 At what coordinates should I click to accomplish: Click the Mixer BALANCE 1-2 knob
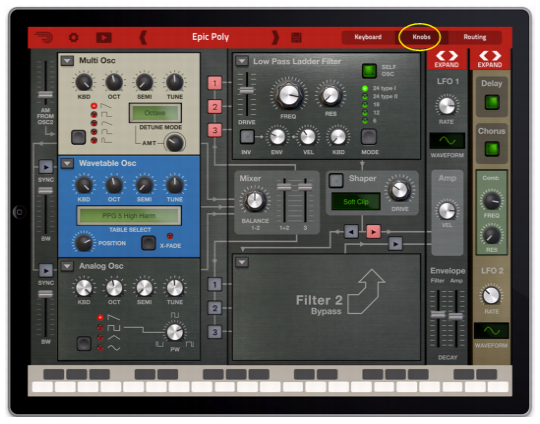click(x=255, y=201)
